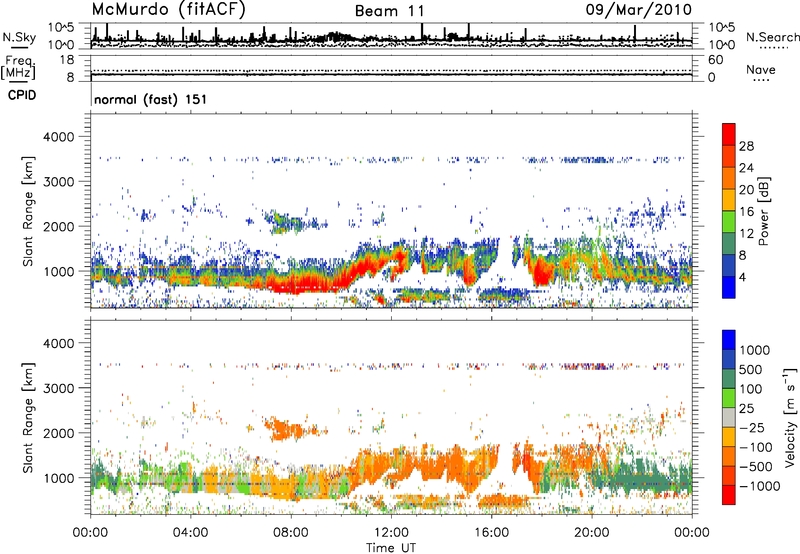
Task: Click the -500 tick on velocity colorbar
Action: tap(756, 467)
